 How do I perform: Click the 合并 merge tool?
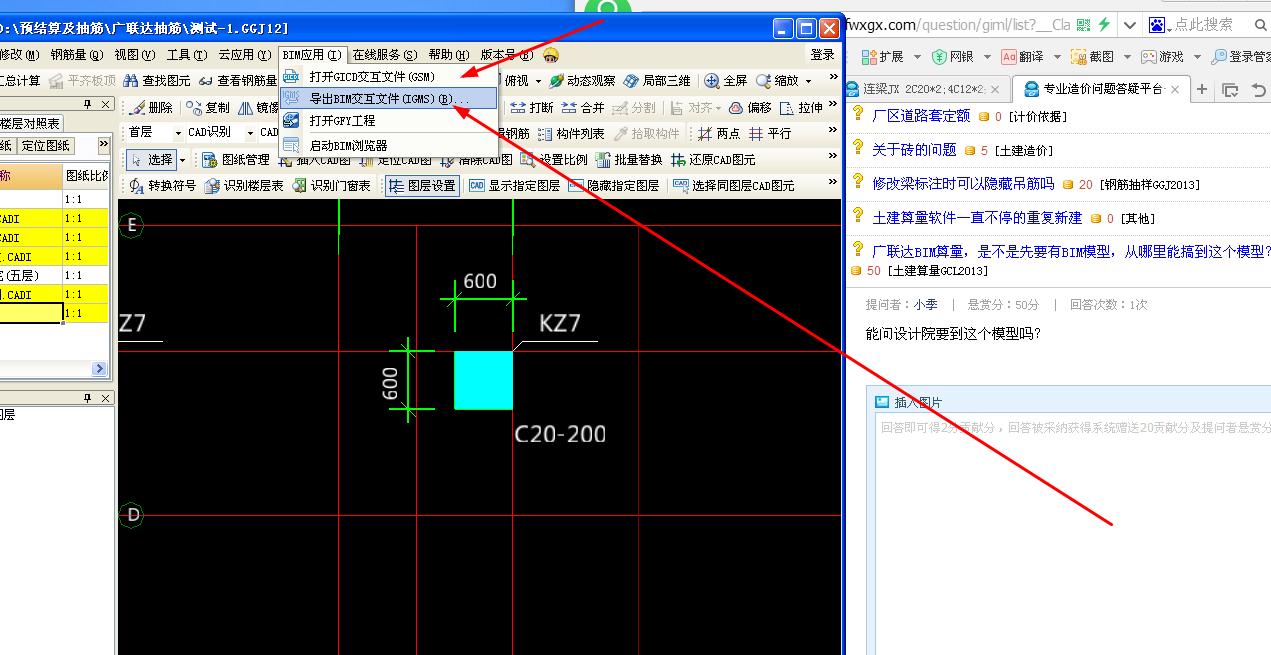pos(583,107)
